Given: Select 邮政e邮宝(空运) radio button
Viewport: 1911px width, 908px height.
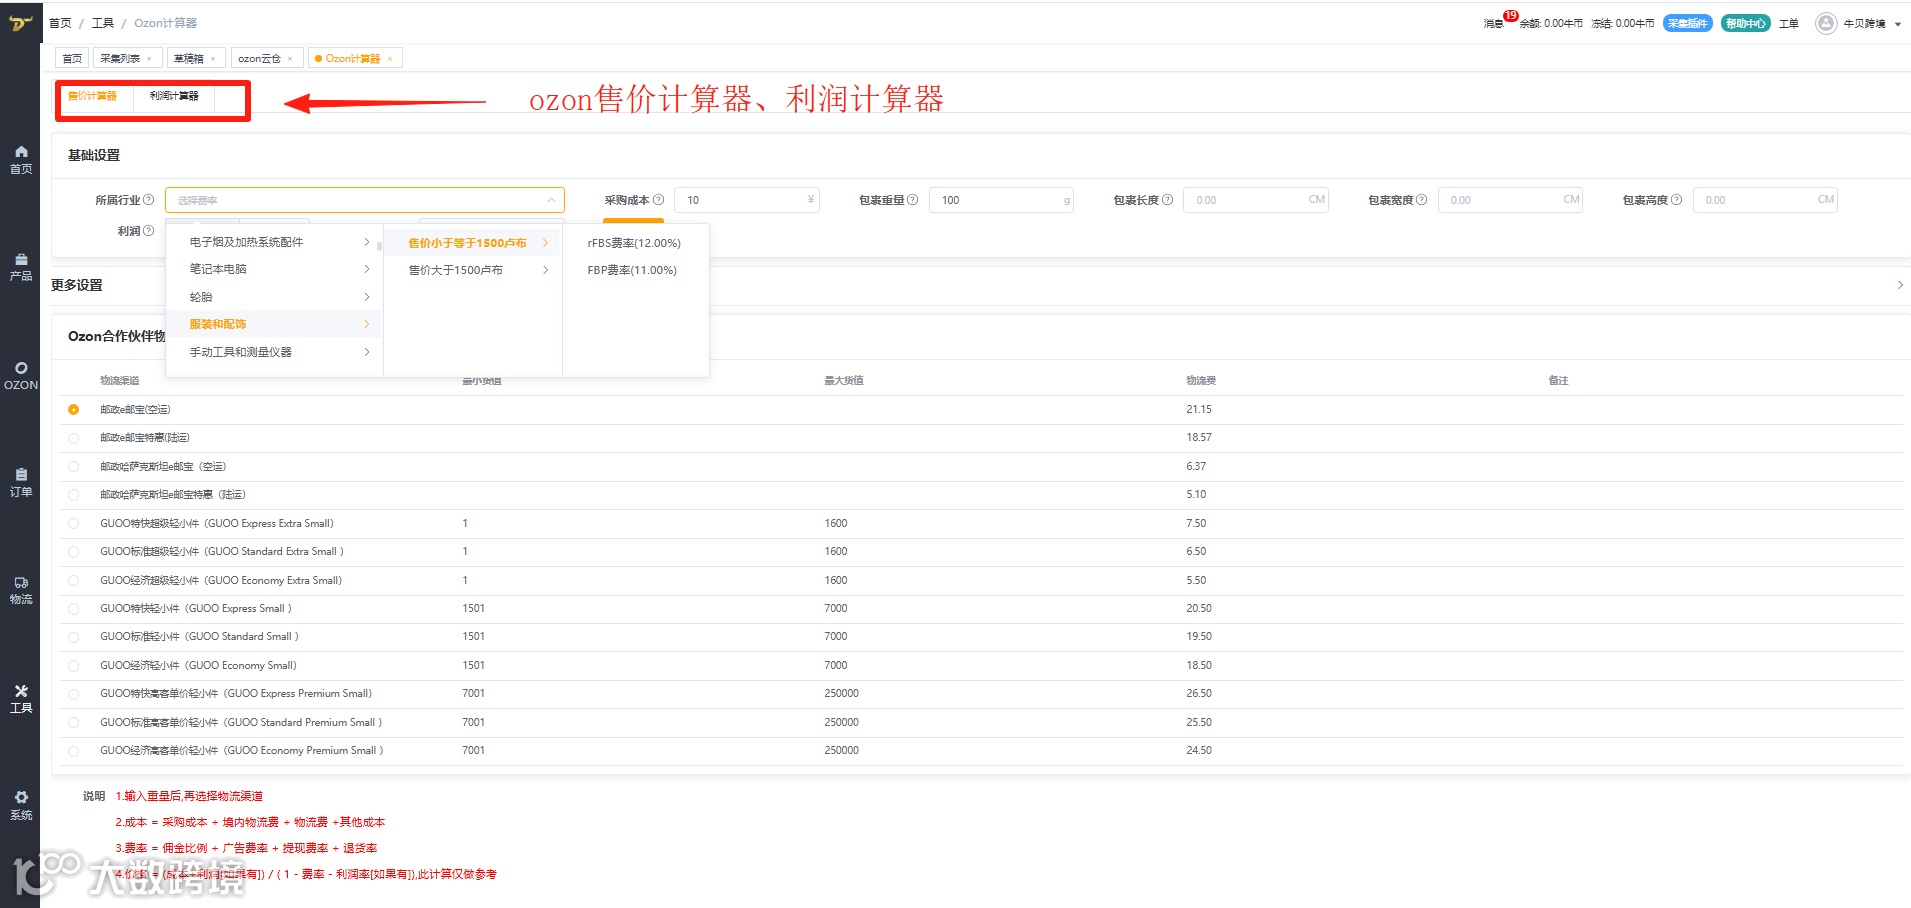Looking at the screenshot, I should tap(74, 410).
